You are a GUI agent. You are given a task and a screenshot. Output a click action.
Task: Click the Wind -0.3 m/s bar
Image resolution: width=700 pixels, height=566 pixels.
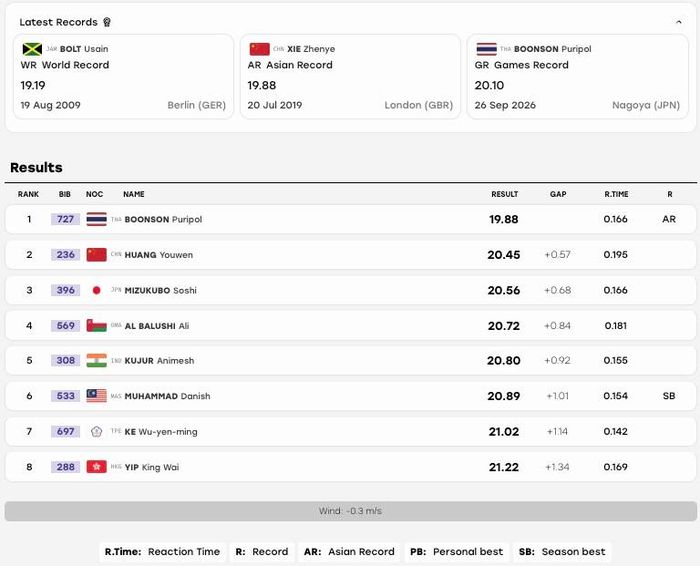tap(350, 511)
